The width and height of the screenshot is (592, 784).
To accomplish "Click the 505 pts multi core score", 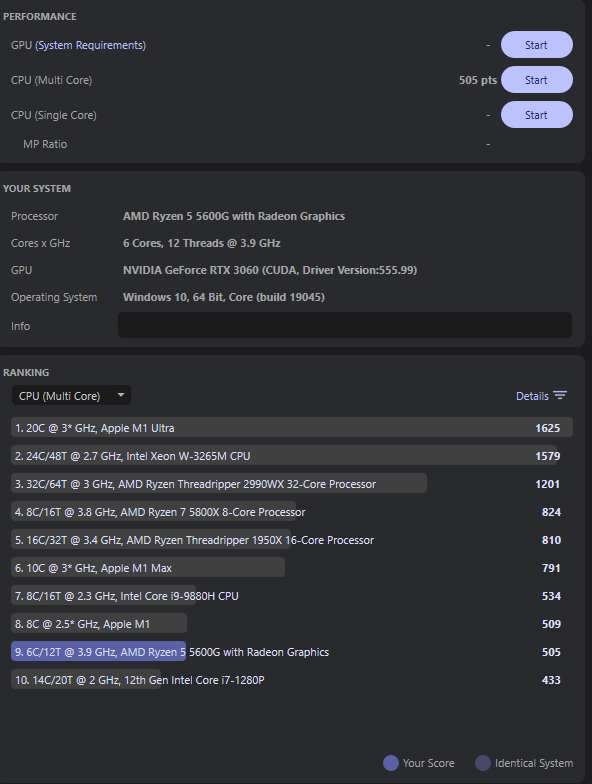I will point(478,80).
